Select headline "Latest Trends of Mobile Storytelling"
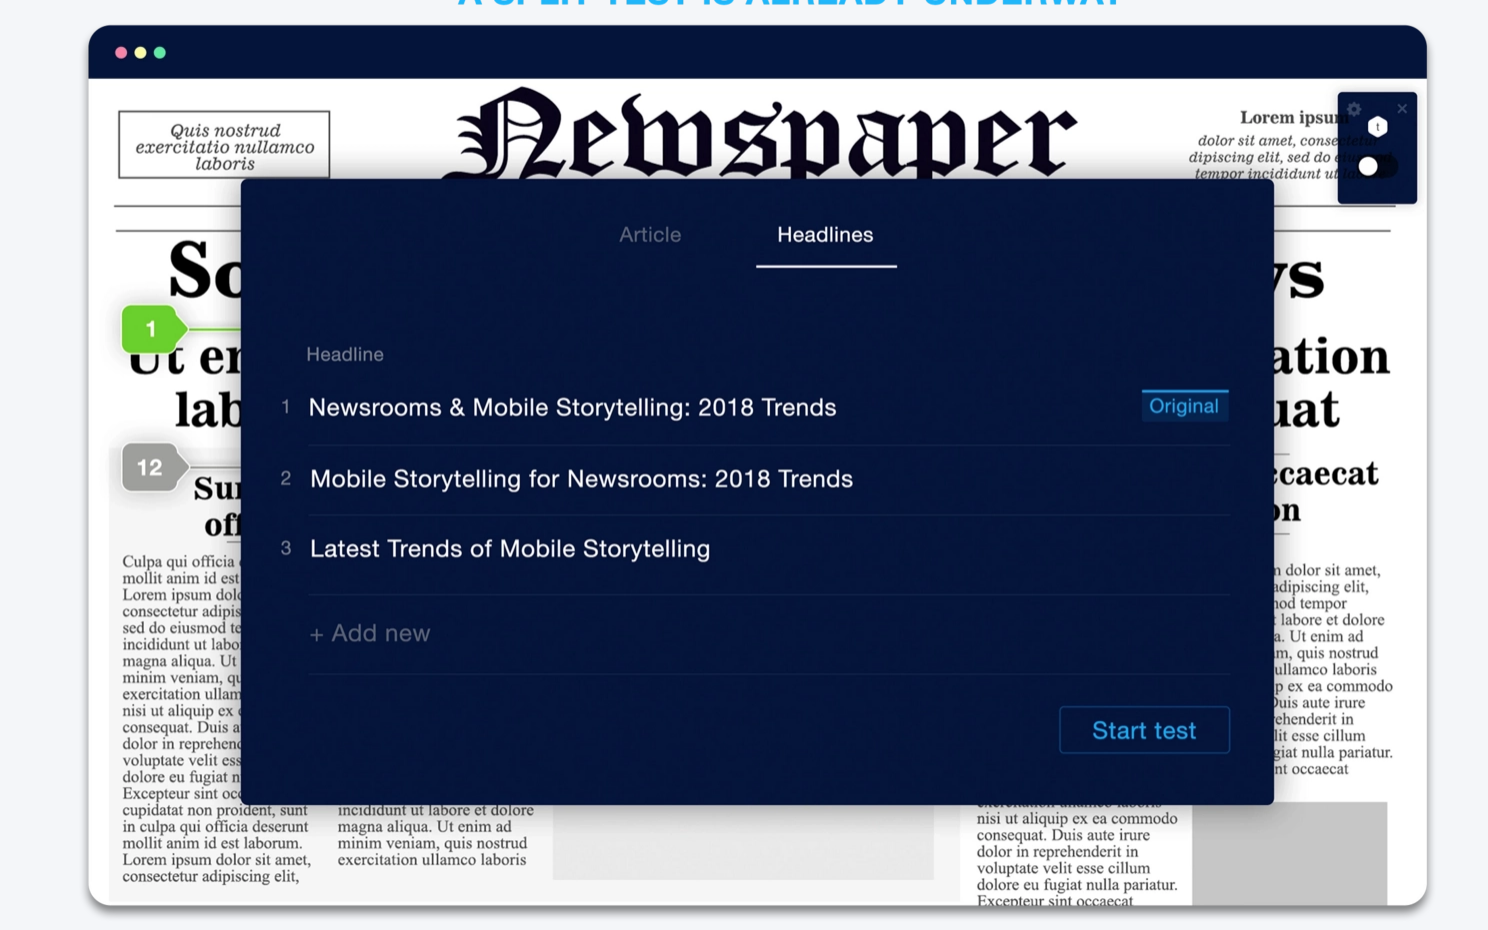The height and width of the screenshot is (930, 1488). click(510, 549)
